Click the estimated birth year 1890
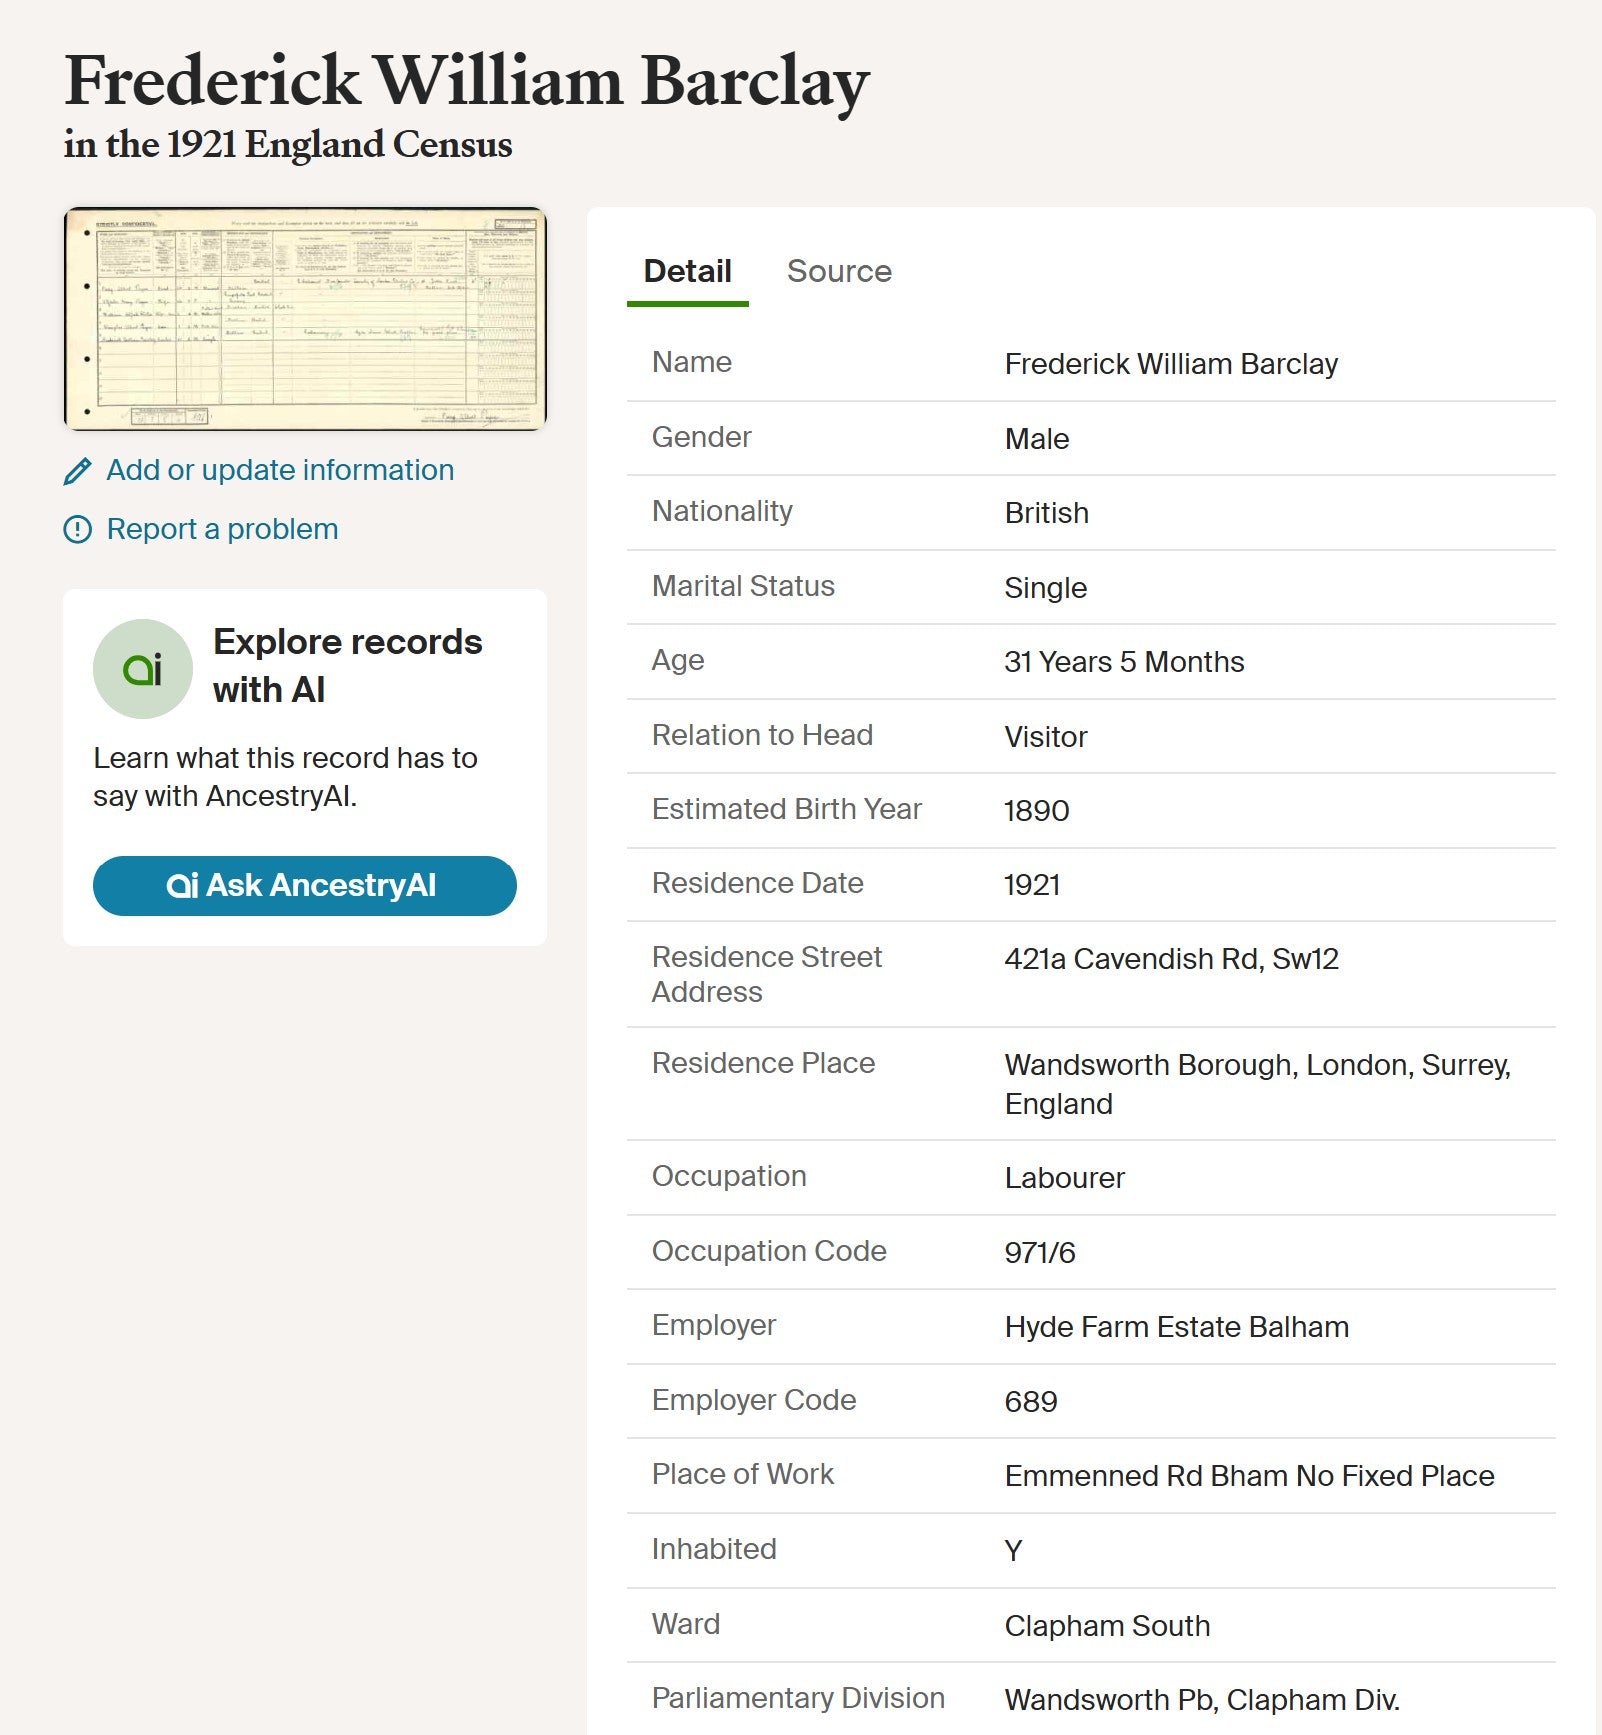 (1036, 811)
